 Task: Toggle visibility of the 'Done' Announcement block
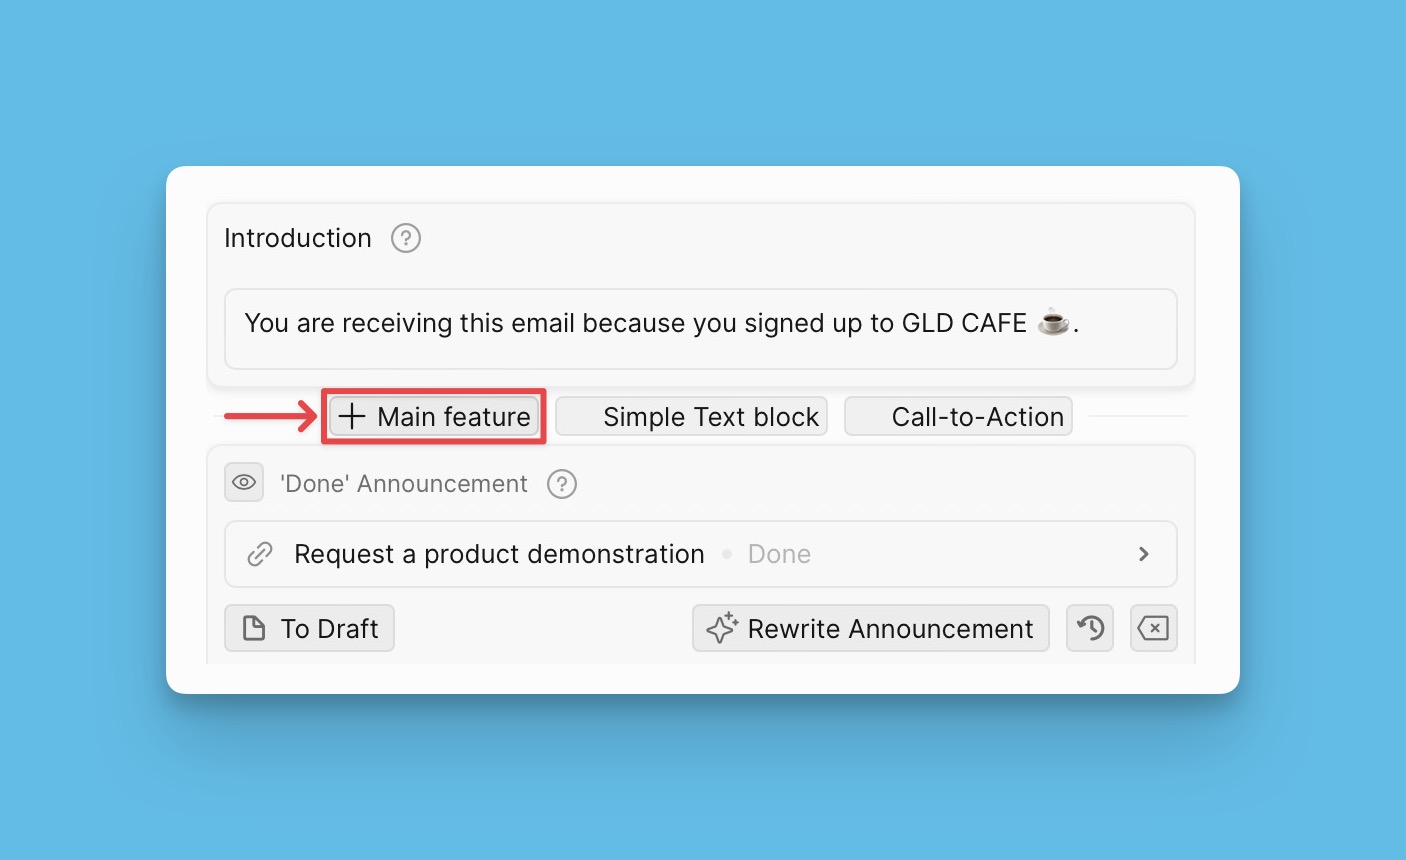[244, 482]
